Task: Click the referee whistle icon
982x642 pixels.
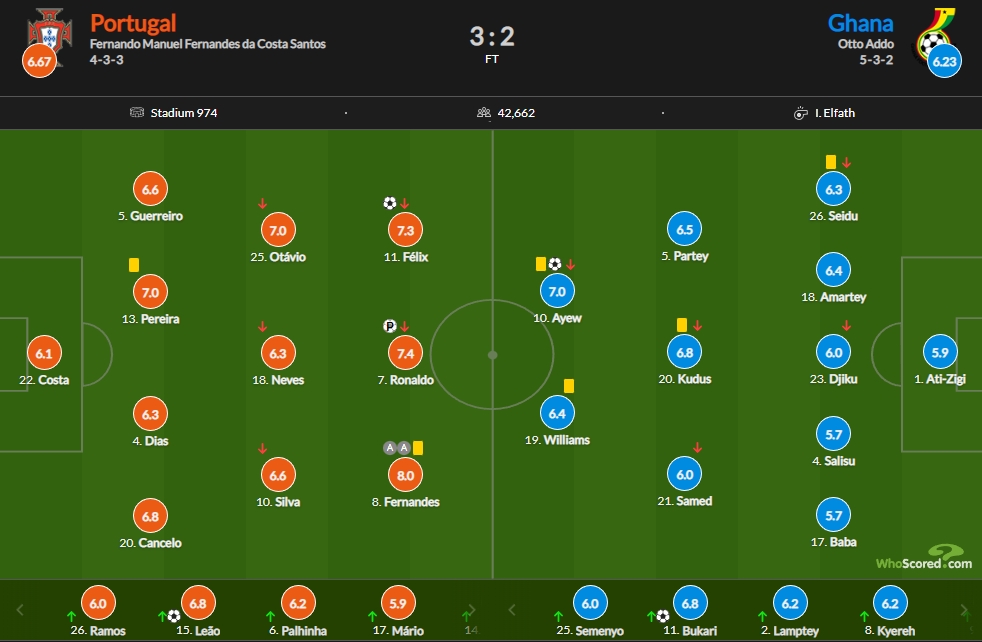Action: click(800, 113)
